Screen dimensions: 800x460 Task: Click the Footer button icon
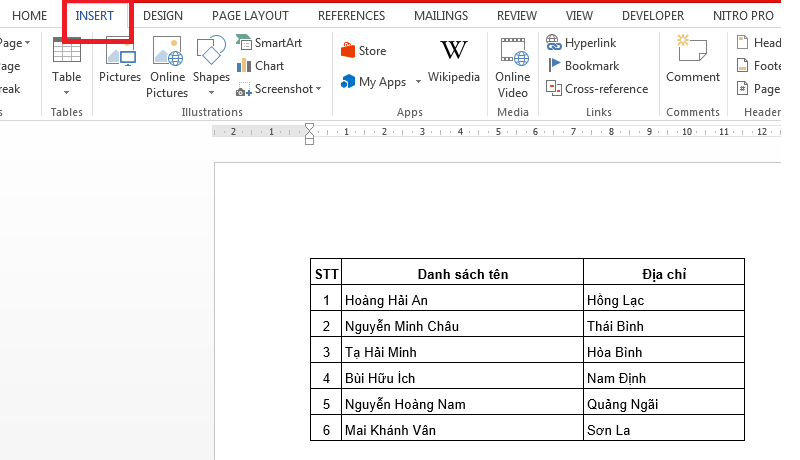point(742,65)
